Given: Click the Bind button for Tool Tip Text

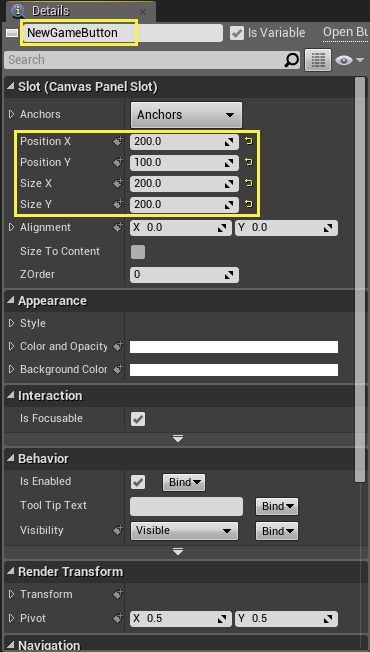Looking at the screenshot, I should coord(277,506).
